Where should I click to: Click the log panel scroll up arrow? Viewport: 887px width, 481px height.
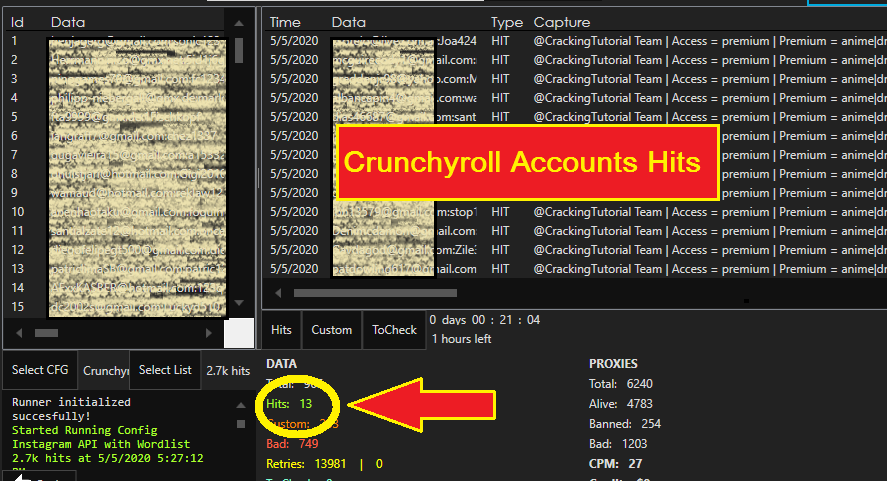tap(241, 405)
